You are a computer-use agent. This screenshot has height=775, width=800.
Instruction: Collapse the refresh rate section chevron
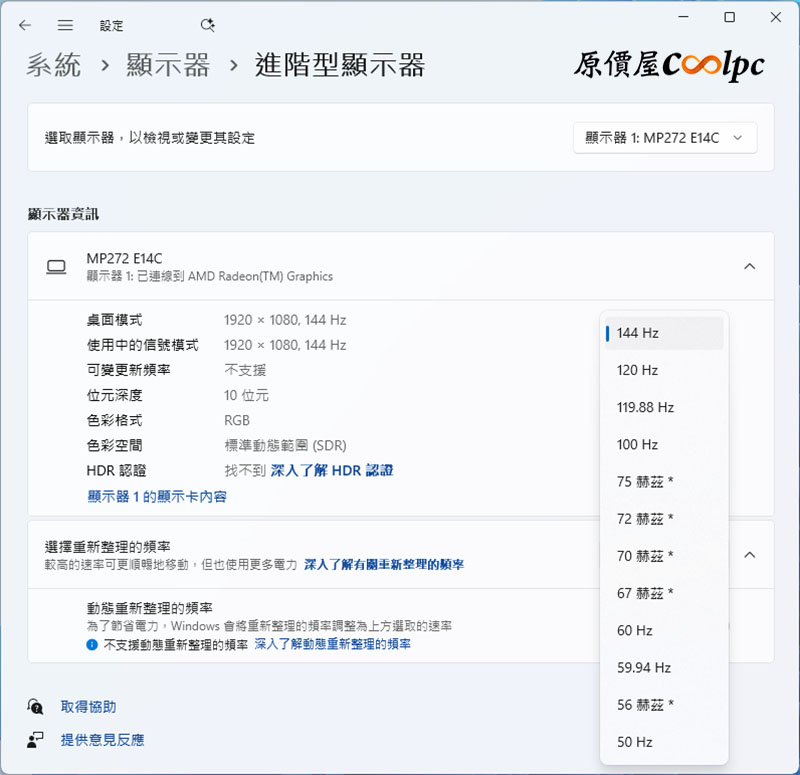click(749, 555)
